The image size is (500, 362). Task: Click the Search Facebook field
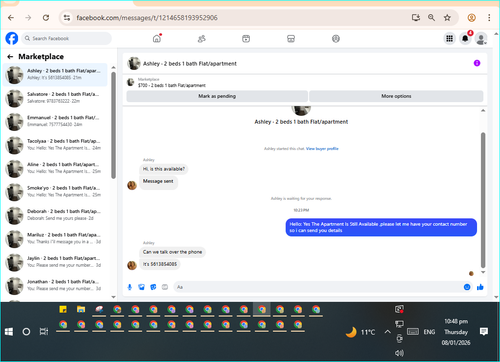(67, 38)
